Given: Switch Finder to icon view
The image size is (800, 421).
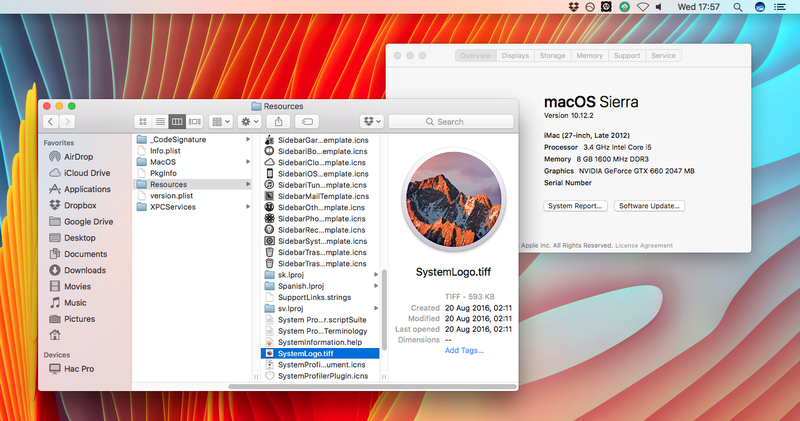Looking at the screenshot, I should (x=143, y=121).
